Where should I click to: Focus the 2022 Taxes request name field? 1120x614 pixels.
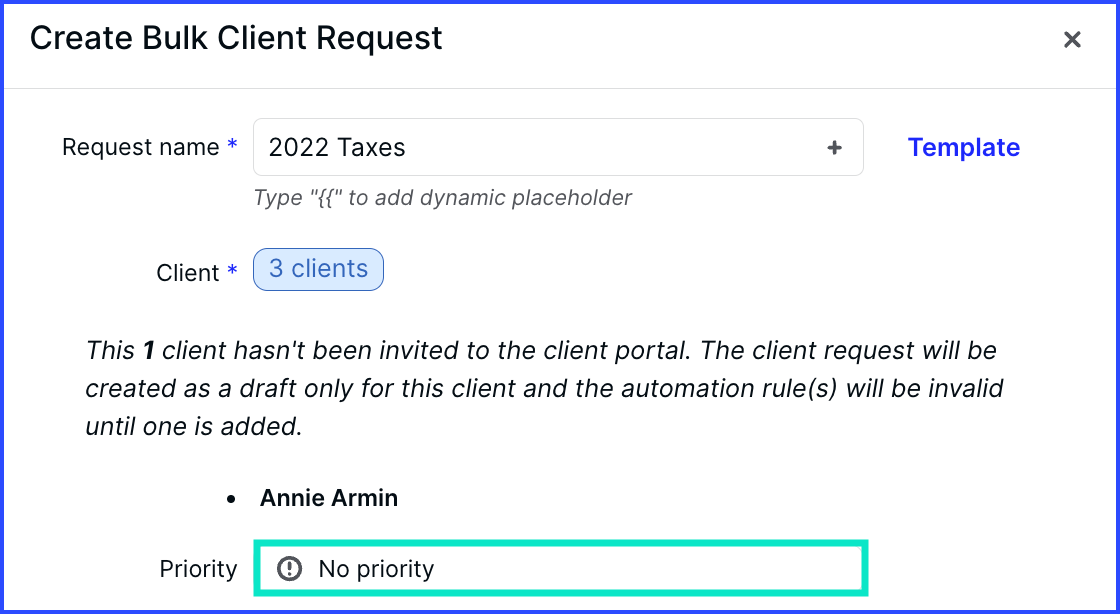[559, 147]
